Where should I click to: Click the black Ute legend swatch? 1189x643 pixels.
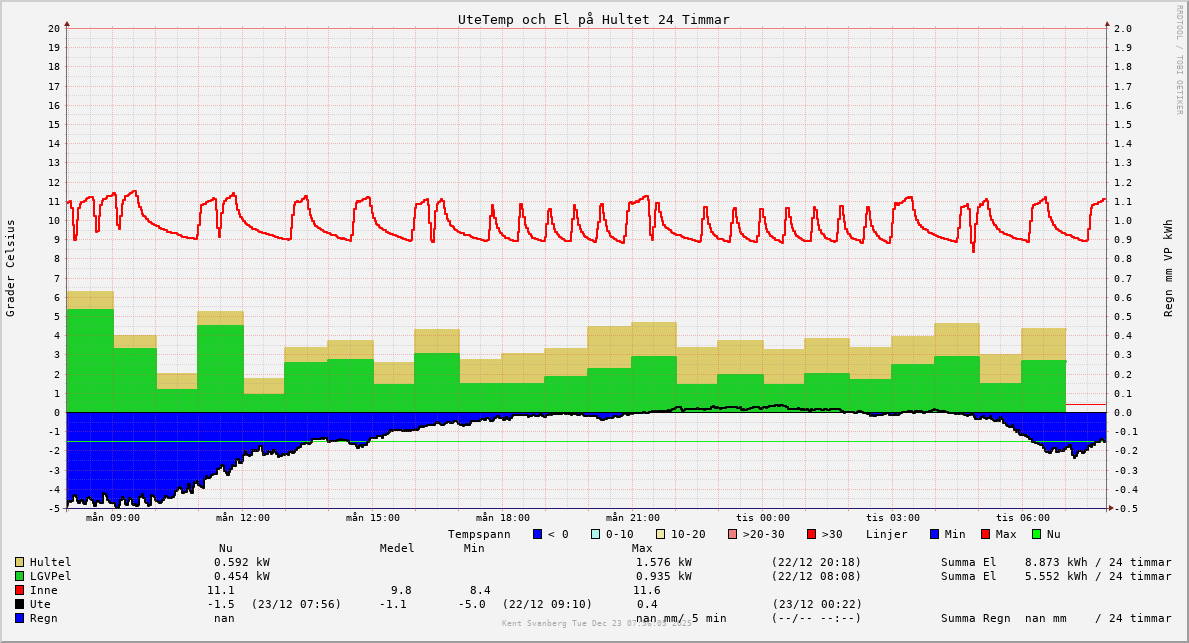click(19, 604)
